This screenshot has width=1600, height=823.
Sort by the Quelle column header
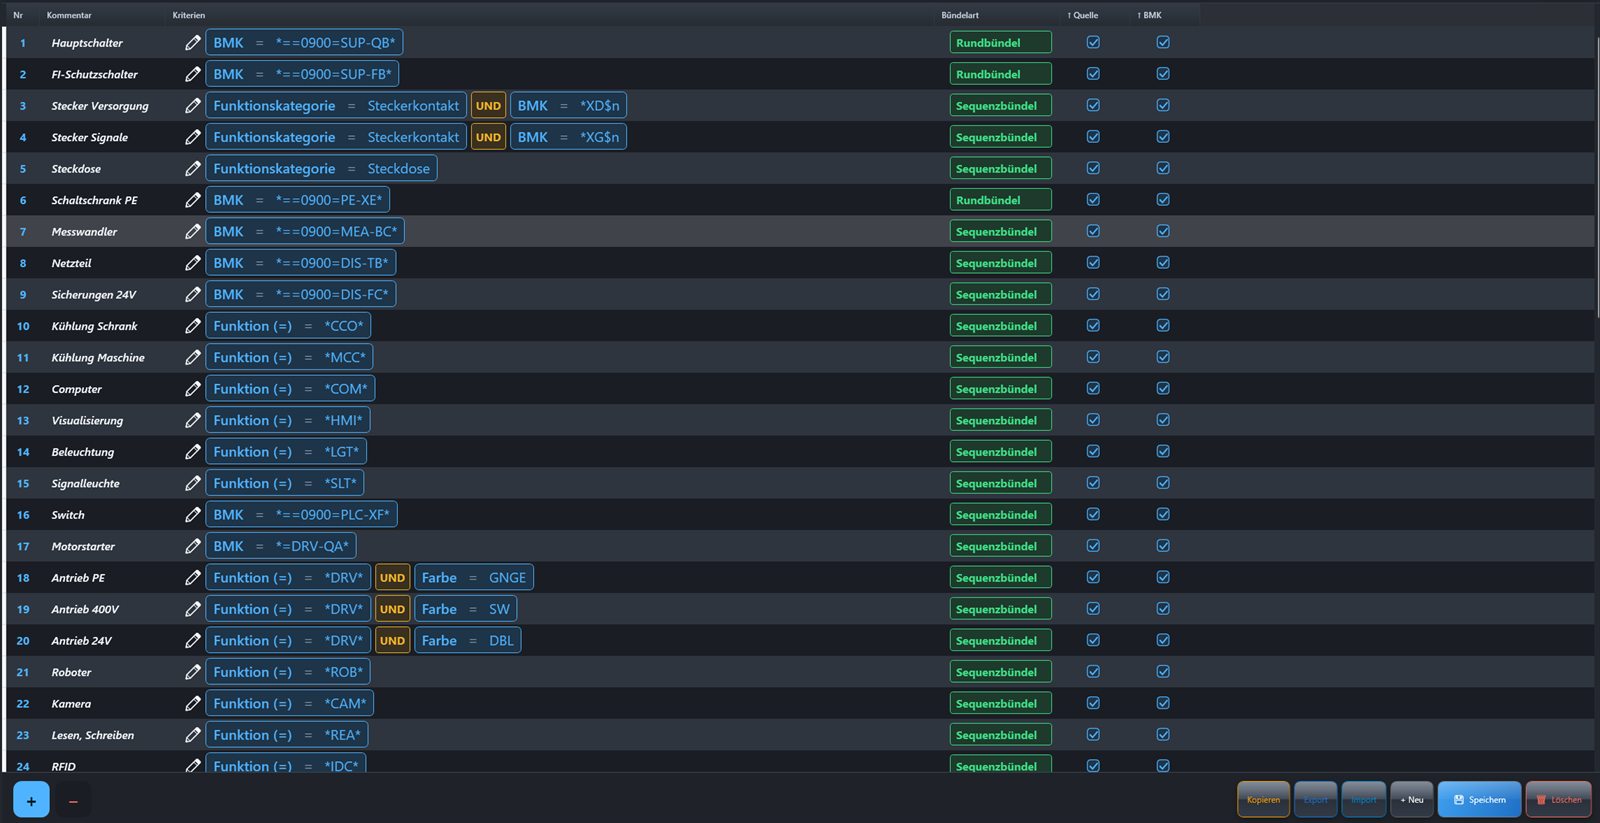coord(1082,15)
